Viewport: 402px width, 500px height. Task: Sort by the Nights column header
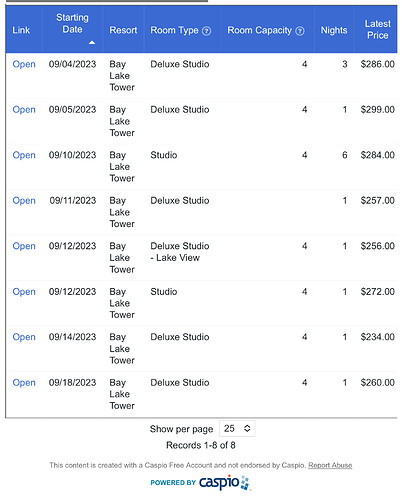coord(334,30)
